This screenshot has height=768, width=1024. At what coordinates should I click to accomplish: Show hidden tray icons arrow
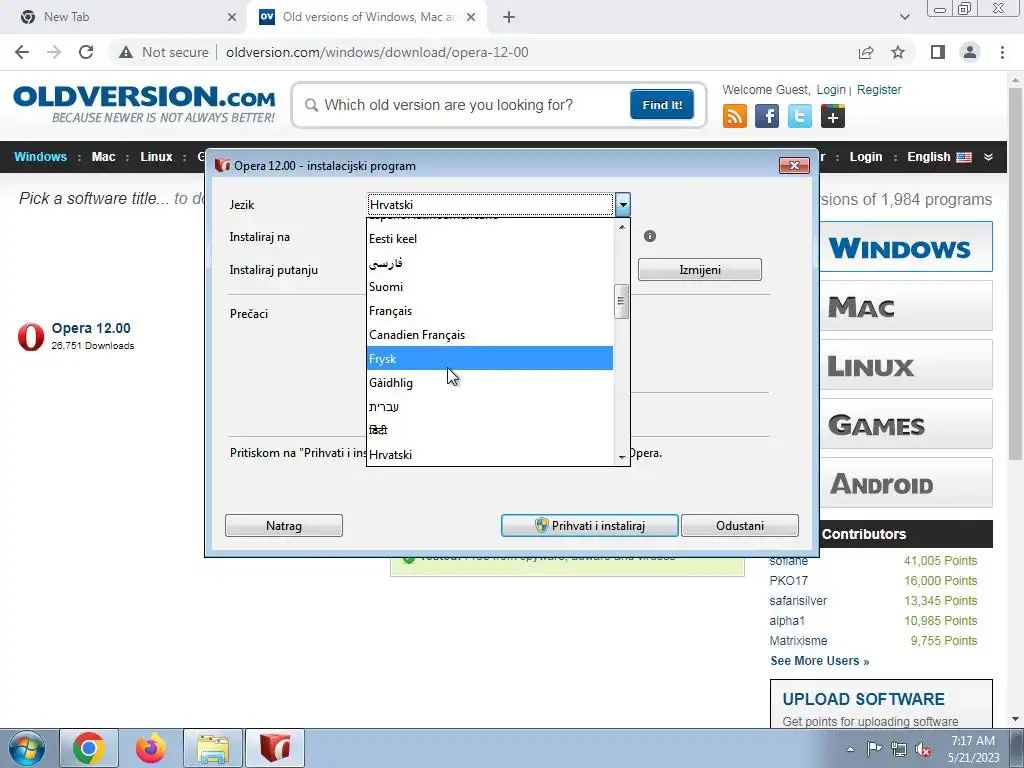(850, 749)
